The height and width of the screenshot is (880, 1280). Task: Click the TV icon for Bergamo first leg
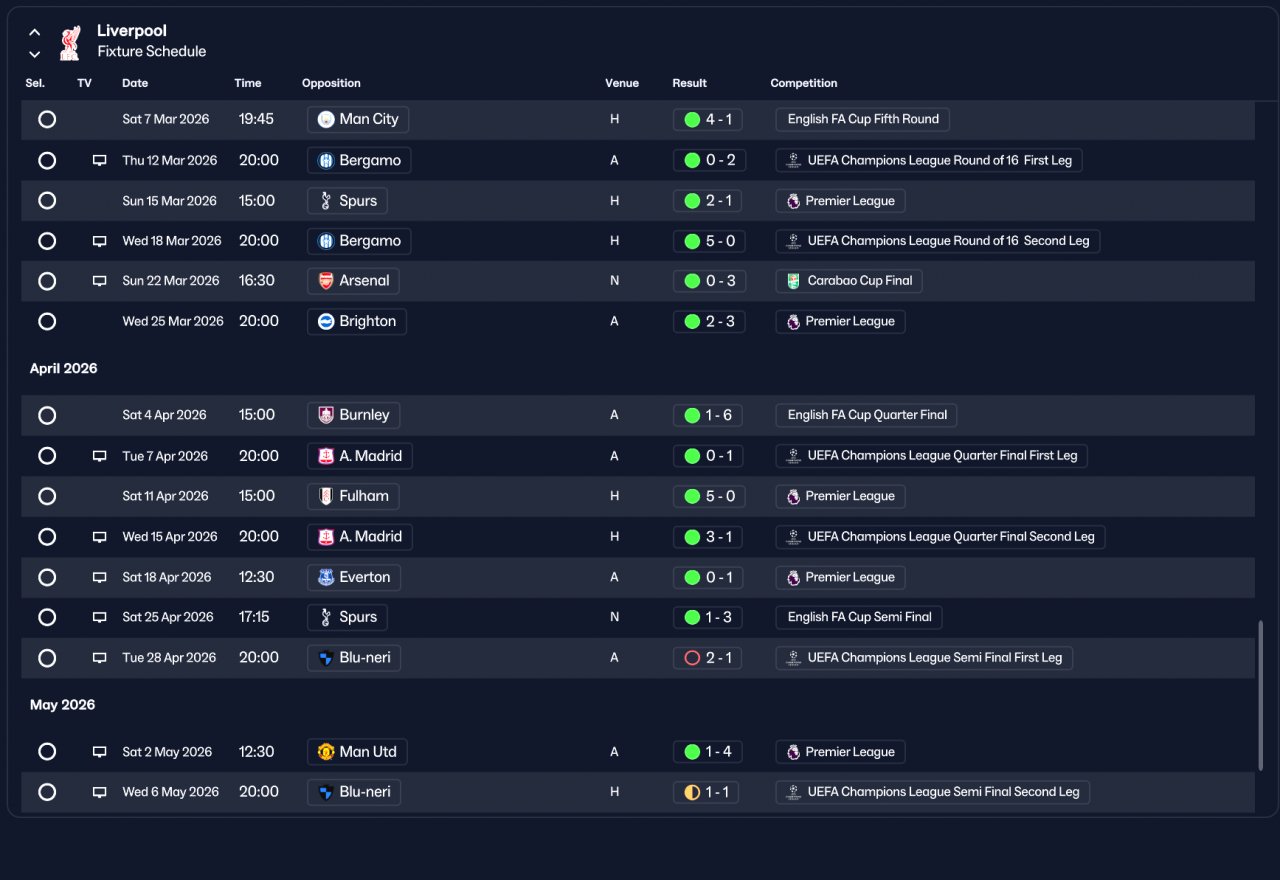click(99, 160)
